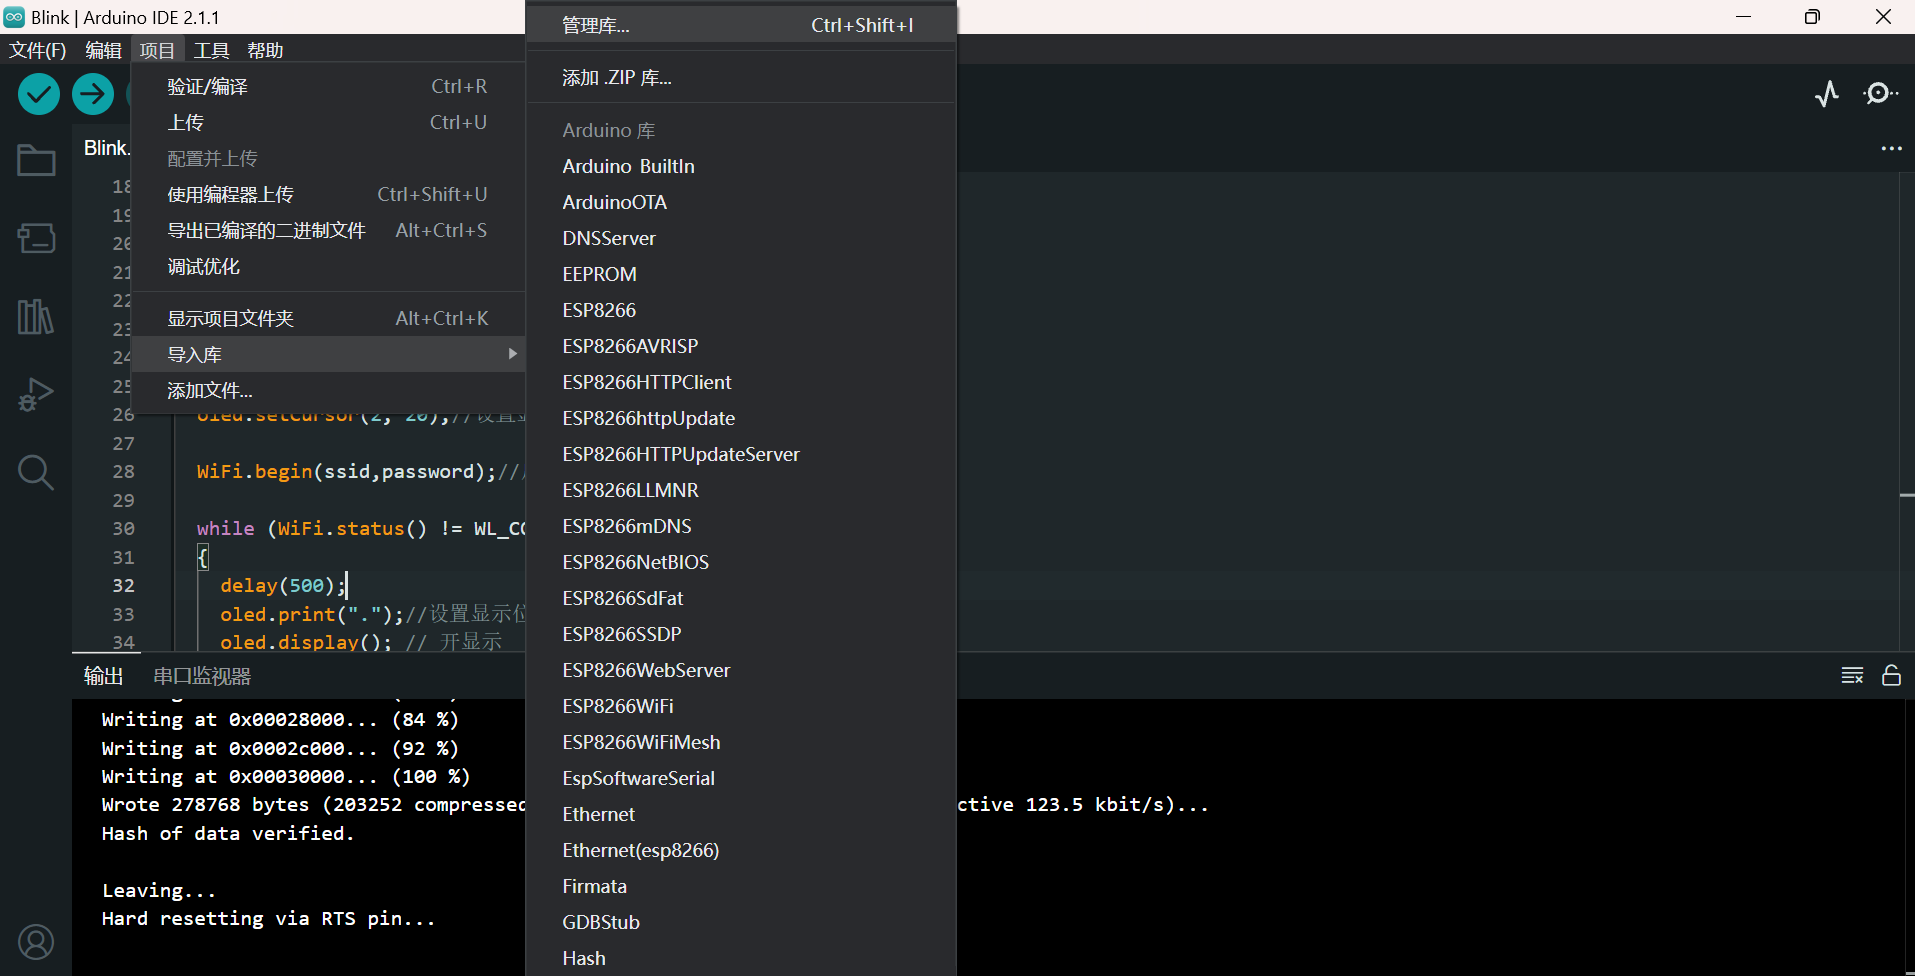Import the ESP8266WiFiMesh library
The width and height of the screenshot is (1915, 976).
tap(741, 742)
